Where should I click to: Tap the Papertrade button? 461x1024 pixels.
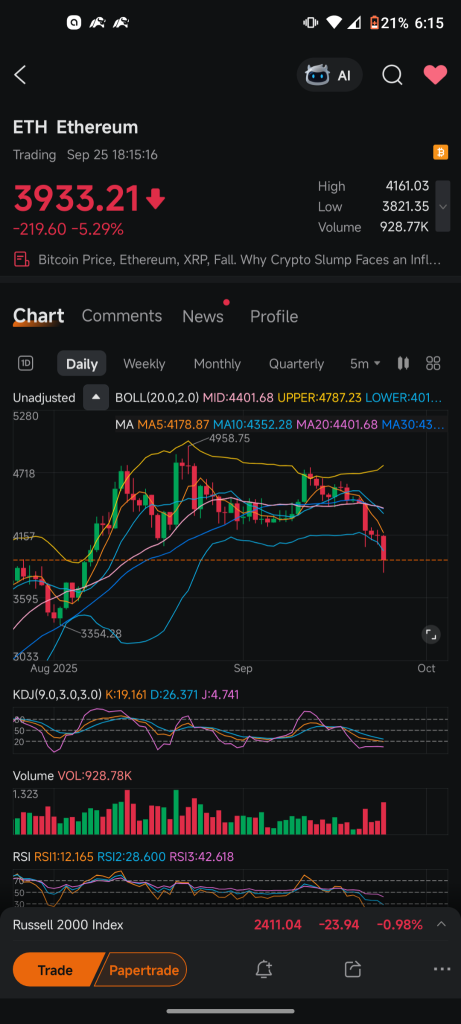(x=143, y=970)
